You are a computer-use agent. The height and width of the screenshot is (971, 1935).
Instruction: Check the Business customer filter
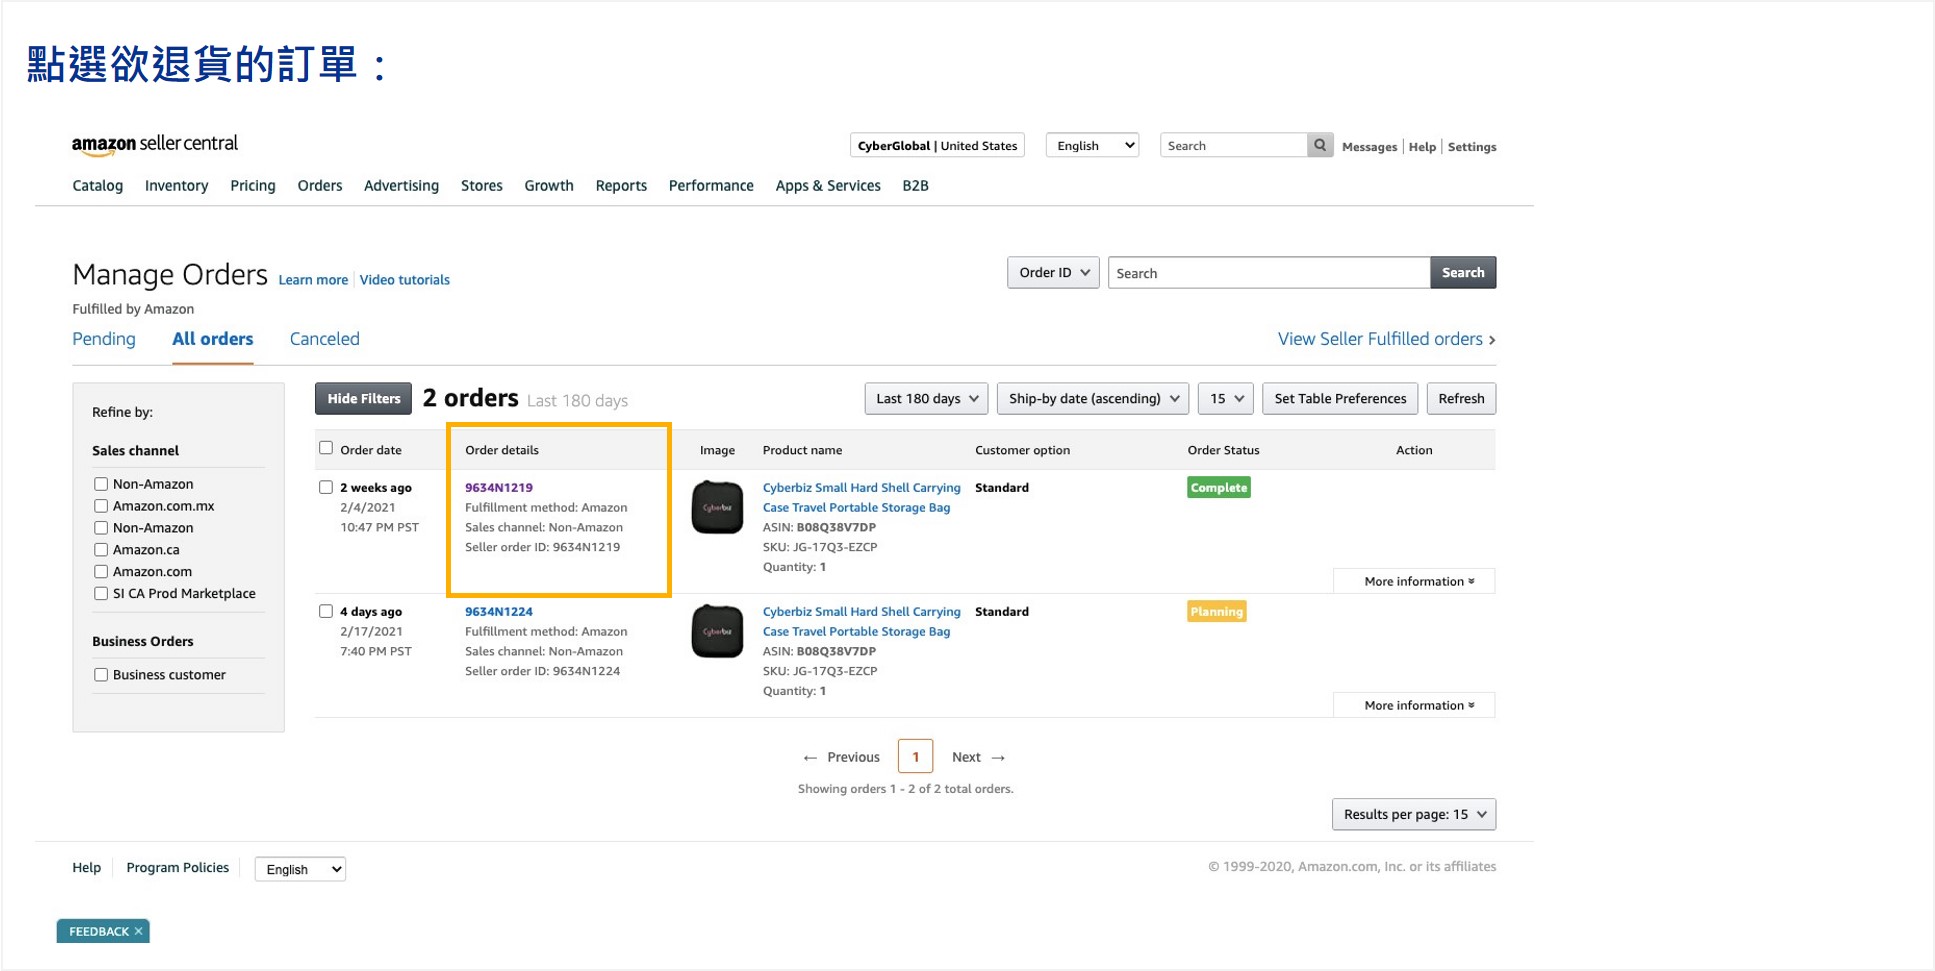[x=101, y=675]
